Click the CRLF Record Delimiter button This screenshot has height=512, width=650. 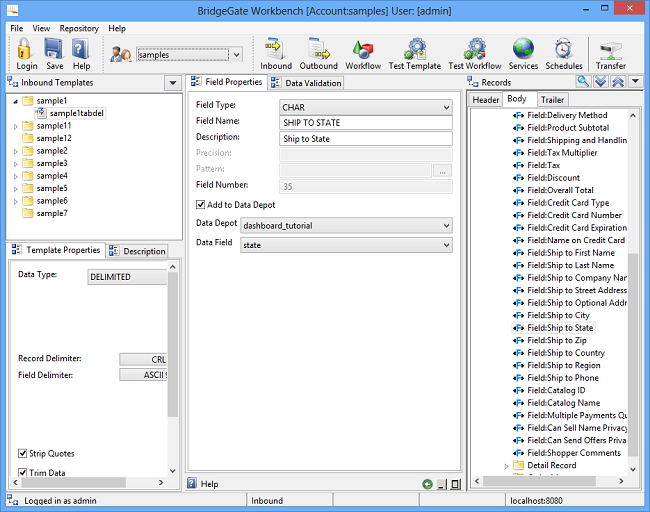click(x=143, y=359)
